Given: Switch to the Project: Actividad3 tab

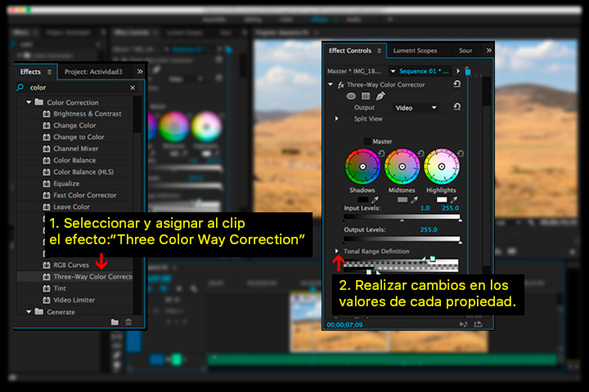Looking at the screenshot, I should point(93,71).
